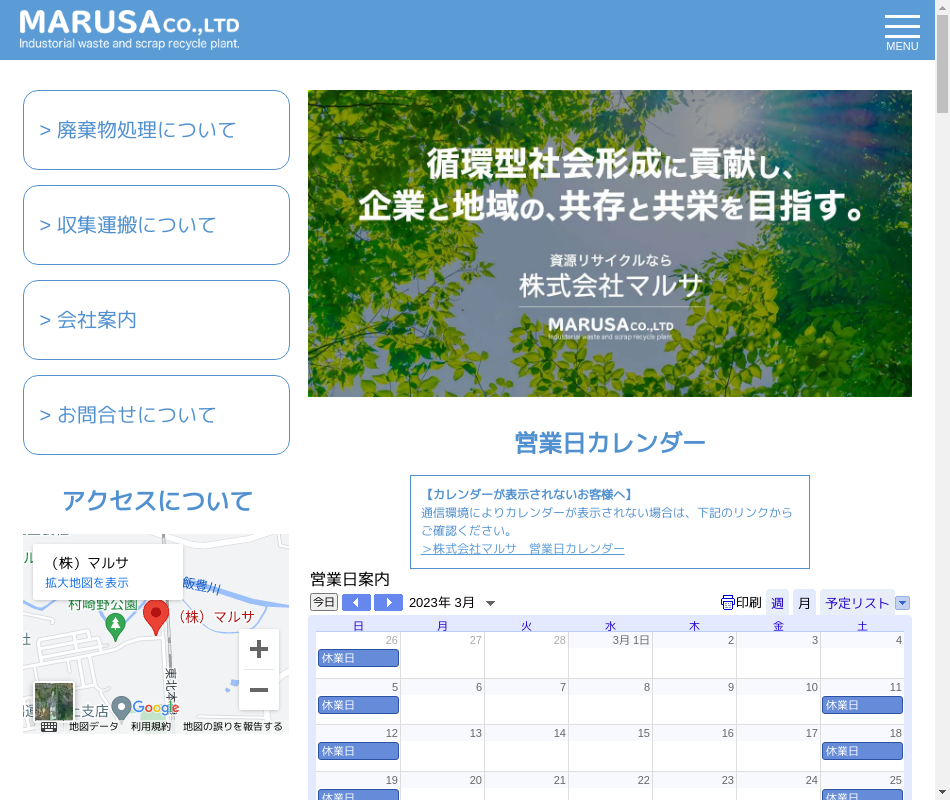Switch calendar to 月 view
Screen dimensions: 950x800
click(804, 602)
